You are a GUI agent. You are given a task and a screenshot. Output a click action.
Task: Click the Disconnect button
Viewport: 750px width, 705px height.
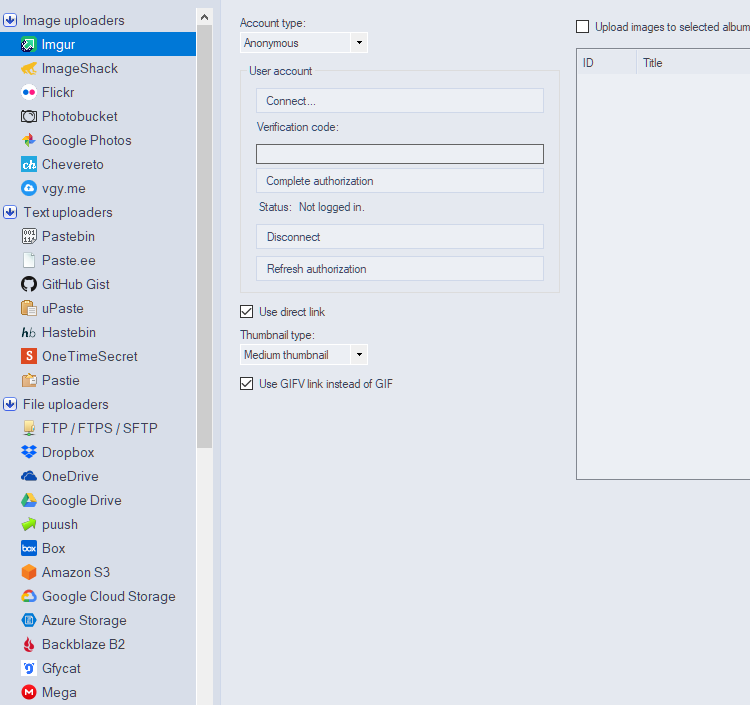[400, 237]
